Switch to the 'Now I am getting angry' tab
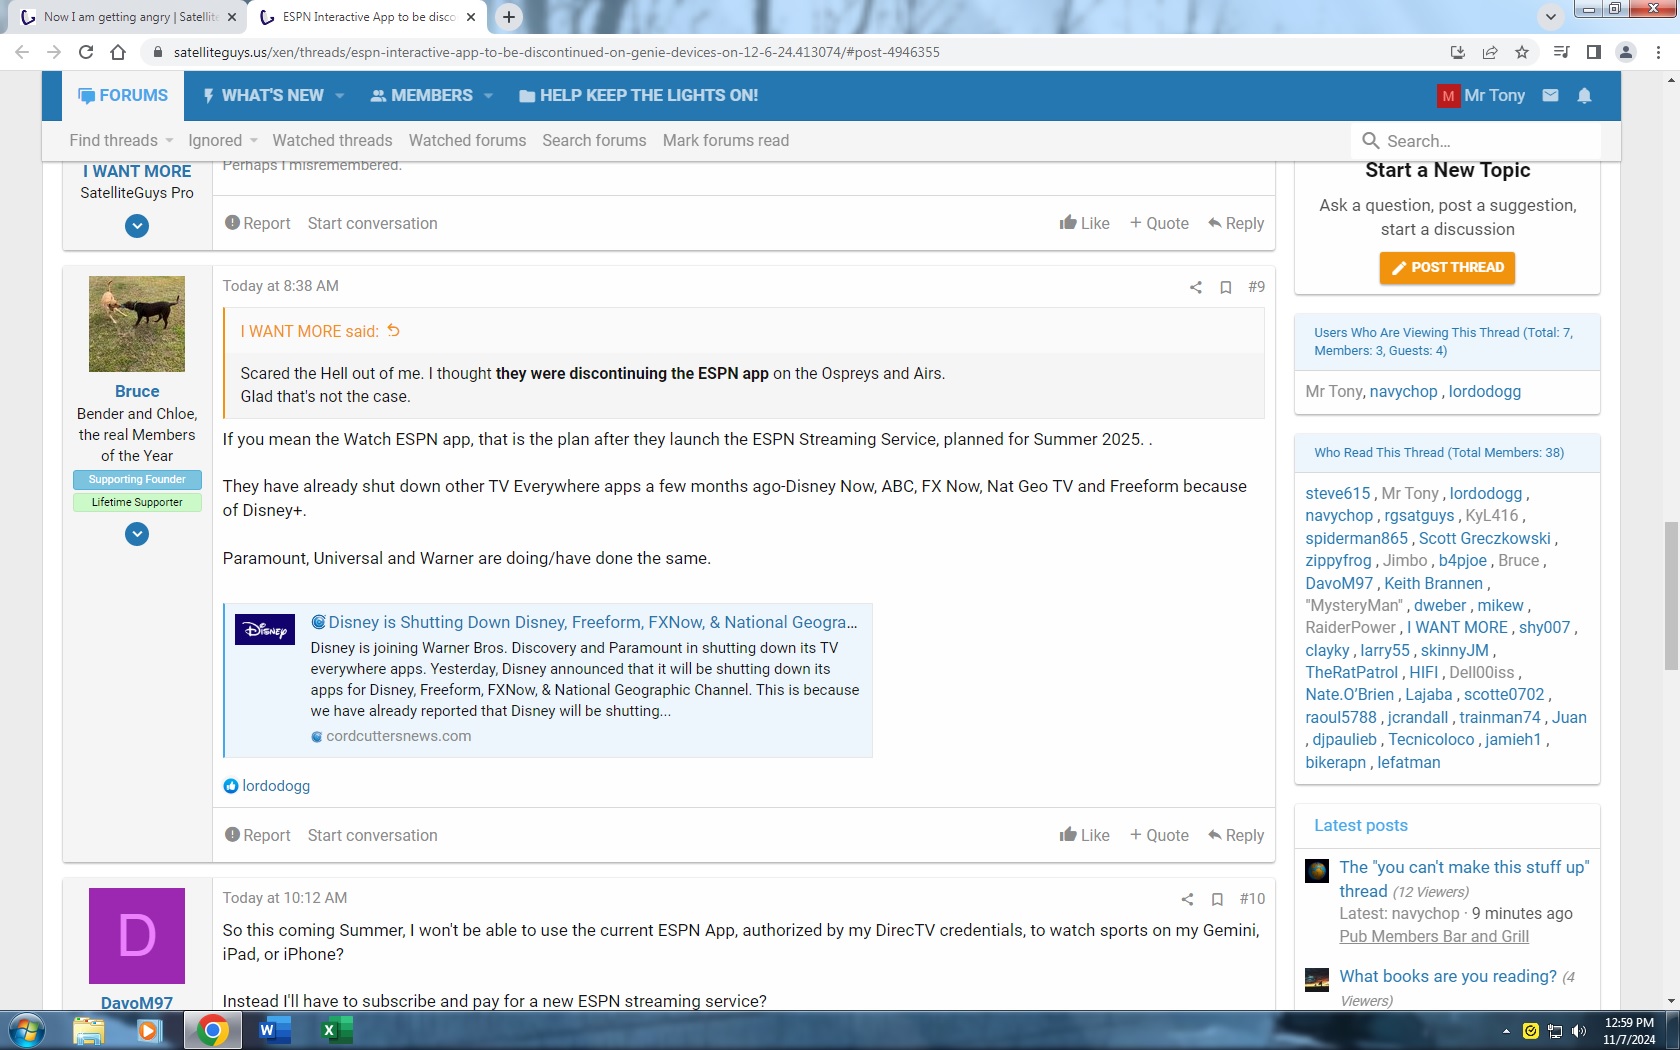This screenshot has height=1050, width=1680. coord(130,17)
